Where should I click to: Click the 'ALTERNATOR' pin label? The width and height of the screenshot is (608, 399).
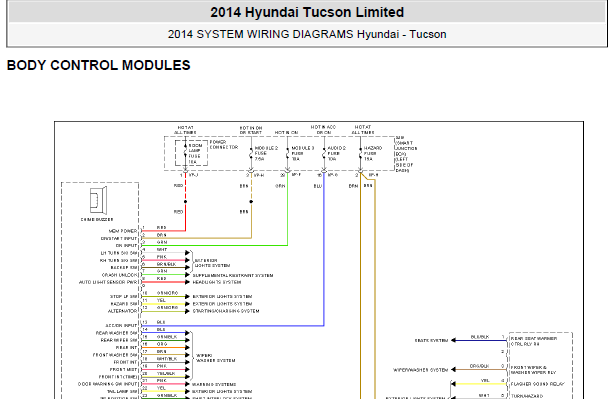[123, 311]
